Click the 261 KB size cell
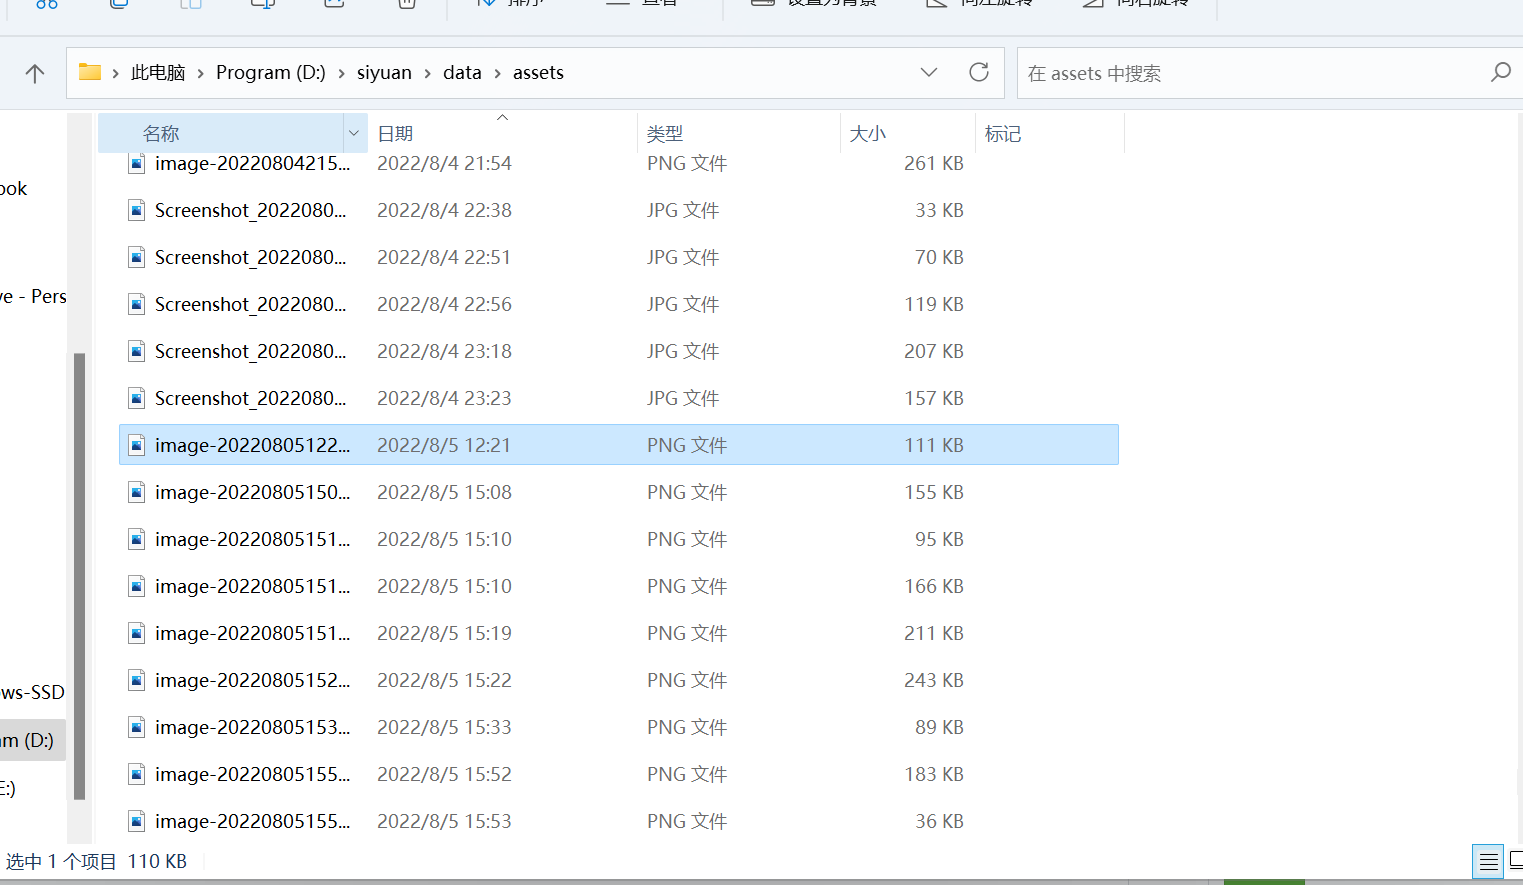 (x=934, y=163)
